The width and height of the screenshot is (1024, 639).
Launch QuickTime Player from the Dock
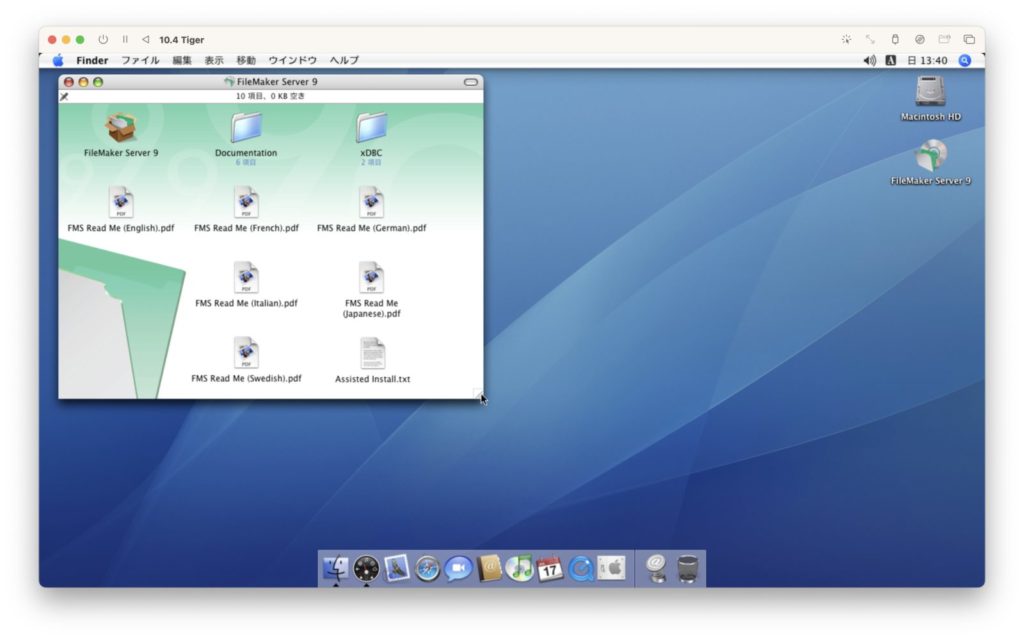(x=581, y=568)
